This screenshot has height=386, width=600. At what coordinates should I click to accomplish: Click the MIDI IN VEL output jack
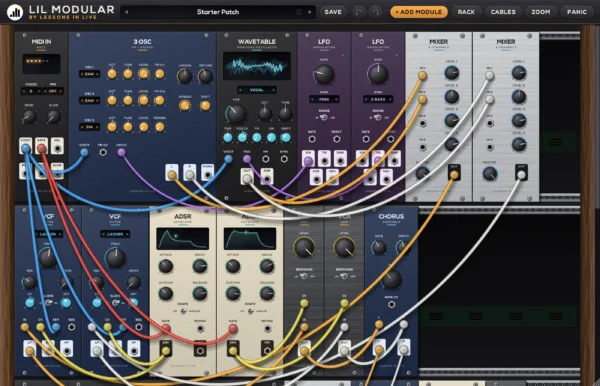tap(57, 148)
